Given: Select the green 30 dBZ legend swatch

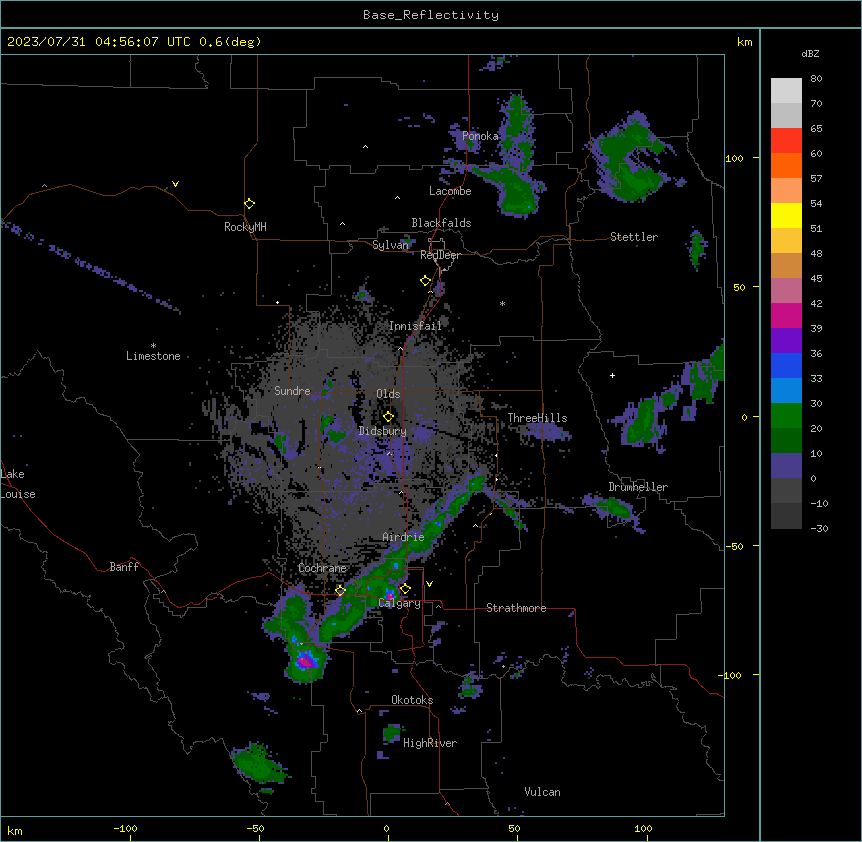Looking at the screenshot, I should click(x=786, y=416).
